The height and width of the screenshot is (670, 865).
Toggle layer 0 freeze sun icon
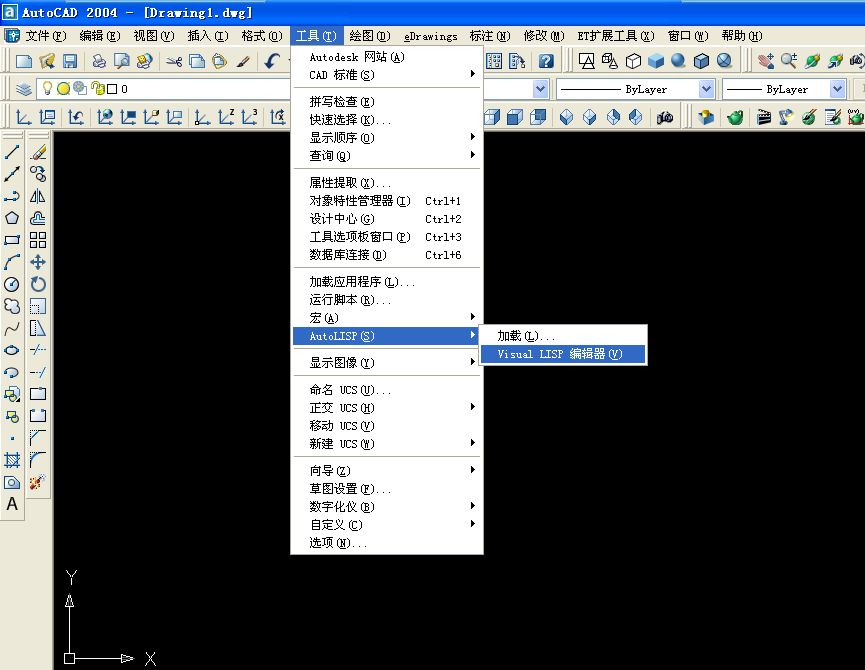coord(63,88)
